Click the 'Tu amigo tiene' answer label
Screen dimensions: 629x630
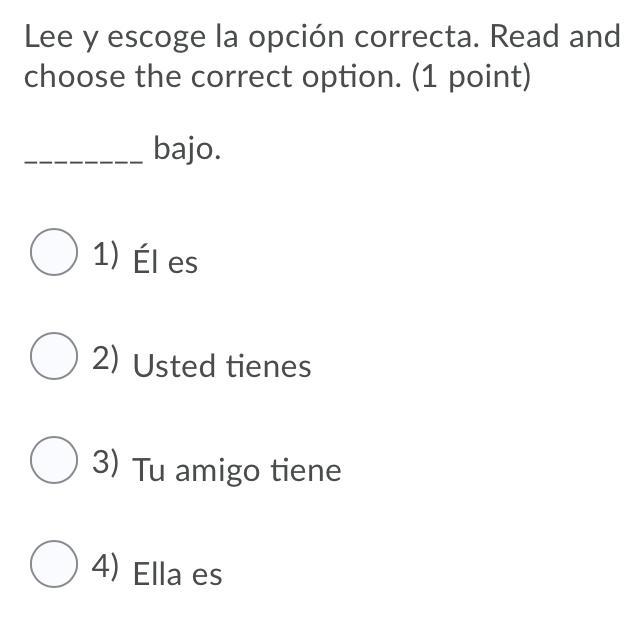click(x=236, y=470)
